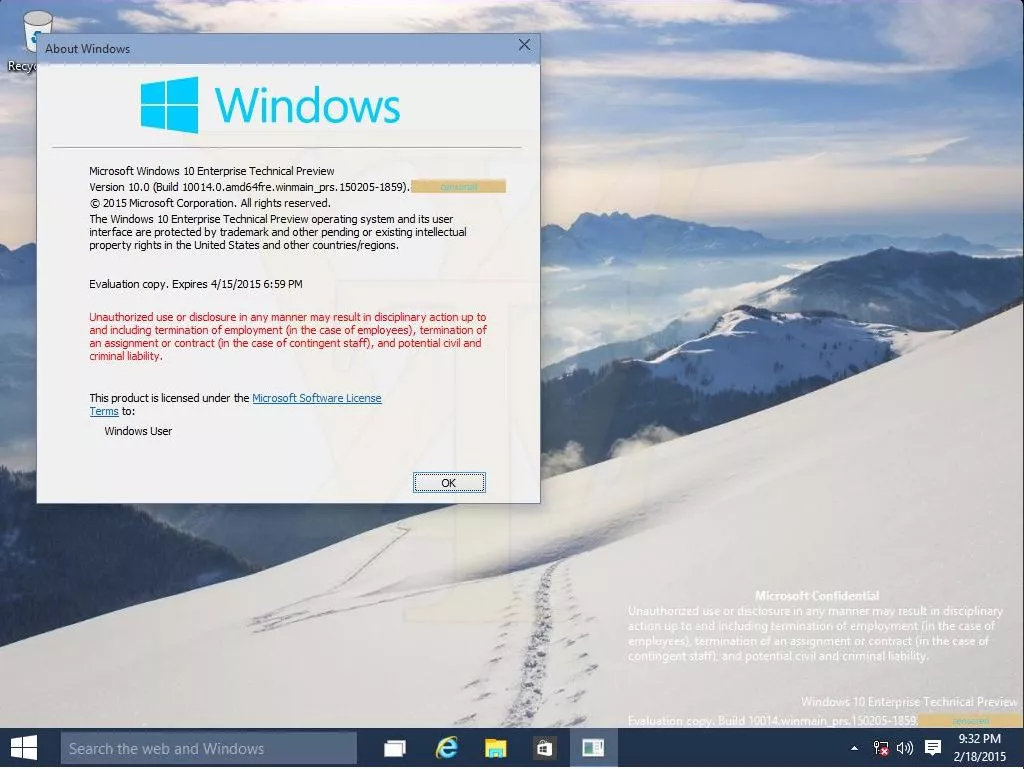Open the volume control tray icon
The image size is (1024, 769).
coord(905,748)
